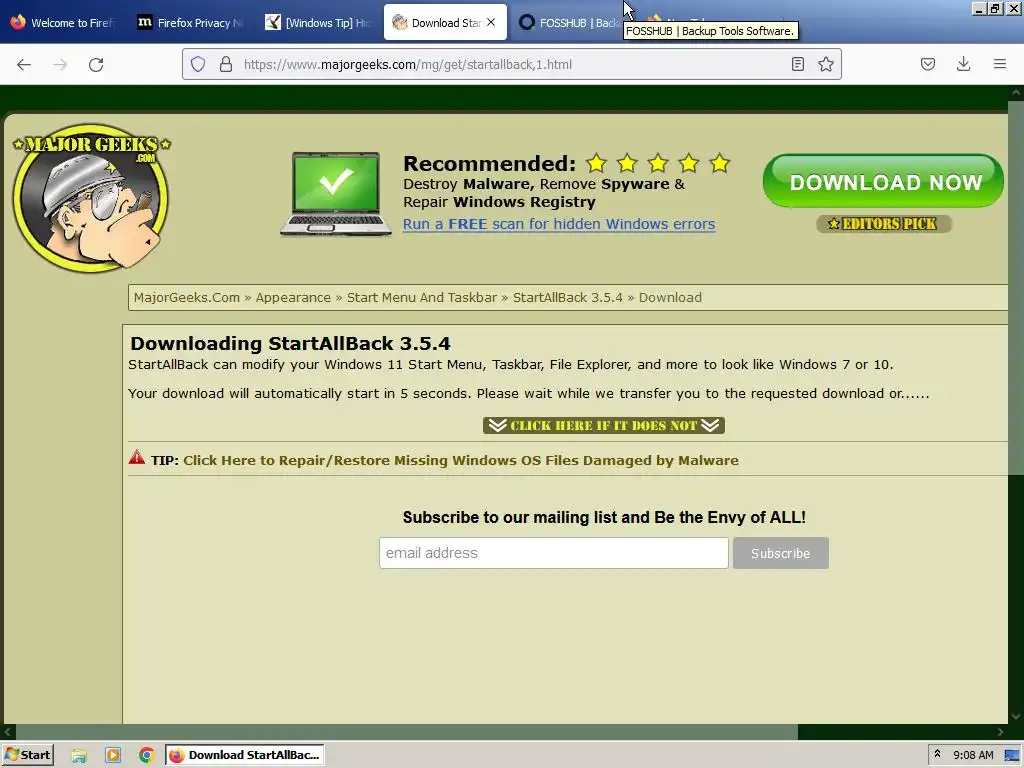The image size is (1024, 768).
Task: Click the Download StartAllBack taskbar window button
Action: click(x=244, y=755)
